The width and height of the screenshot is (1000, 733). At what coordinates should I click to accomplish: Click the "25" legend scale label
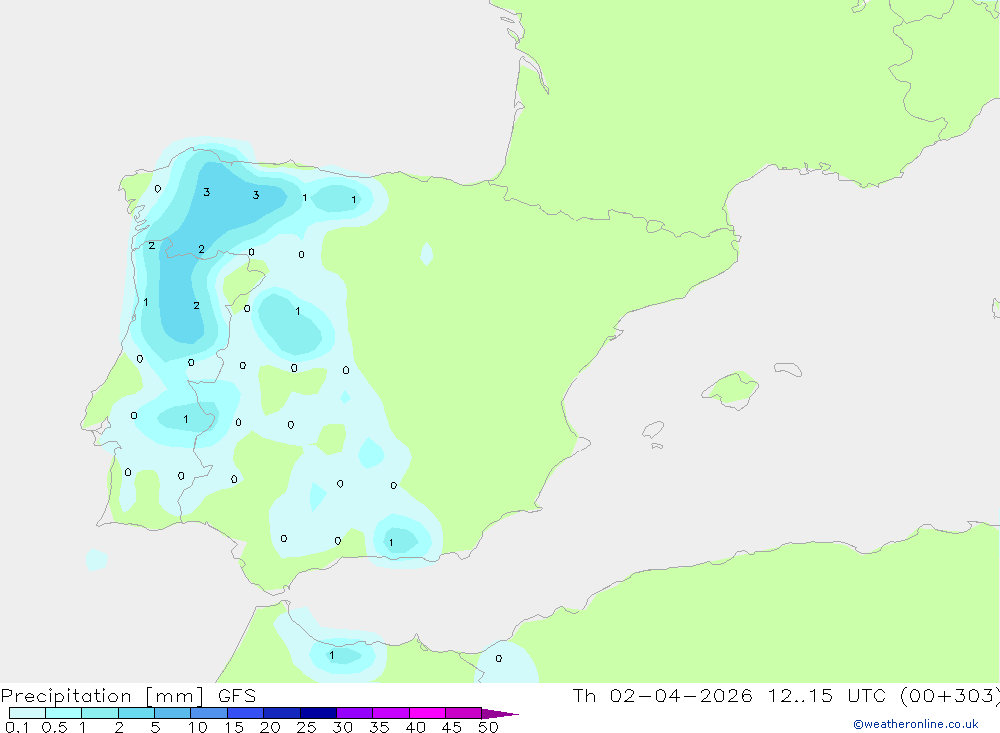pyautogui.click(x=307, y=727)
